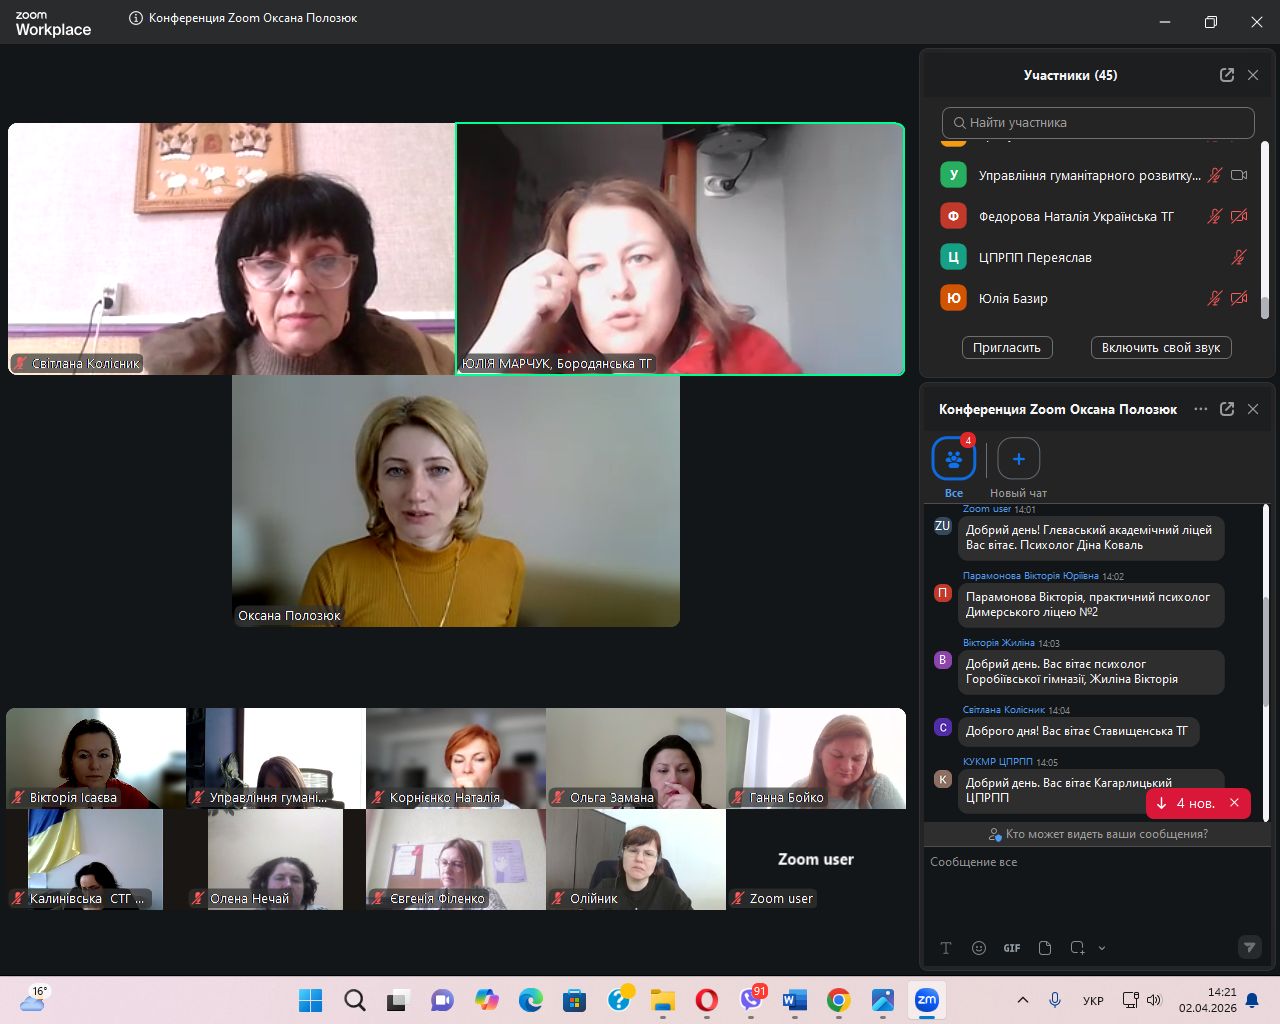Image resolution: width=1280 pixels, height=1024 pixels.
Task: Click Включить свой звук button
Action: click(x=1160, y=348)
